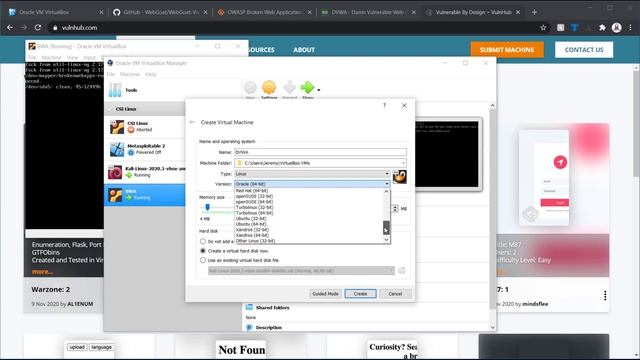The height and width of the screenshot is (360, 640).
Task: Open the Version dropdown showing Oracle (64-bit)
Action: click(x=312, y=184)
